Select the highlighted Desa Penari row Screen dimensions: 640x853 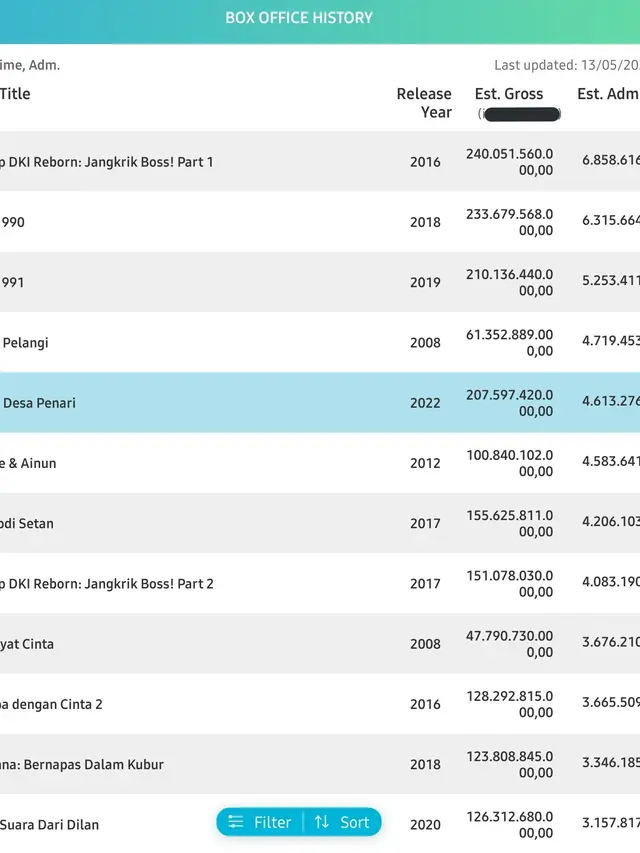click(x=320, y=403)
